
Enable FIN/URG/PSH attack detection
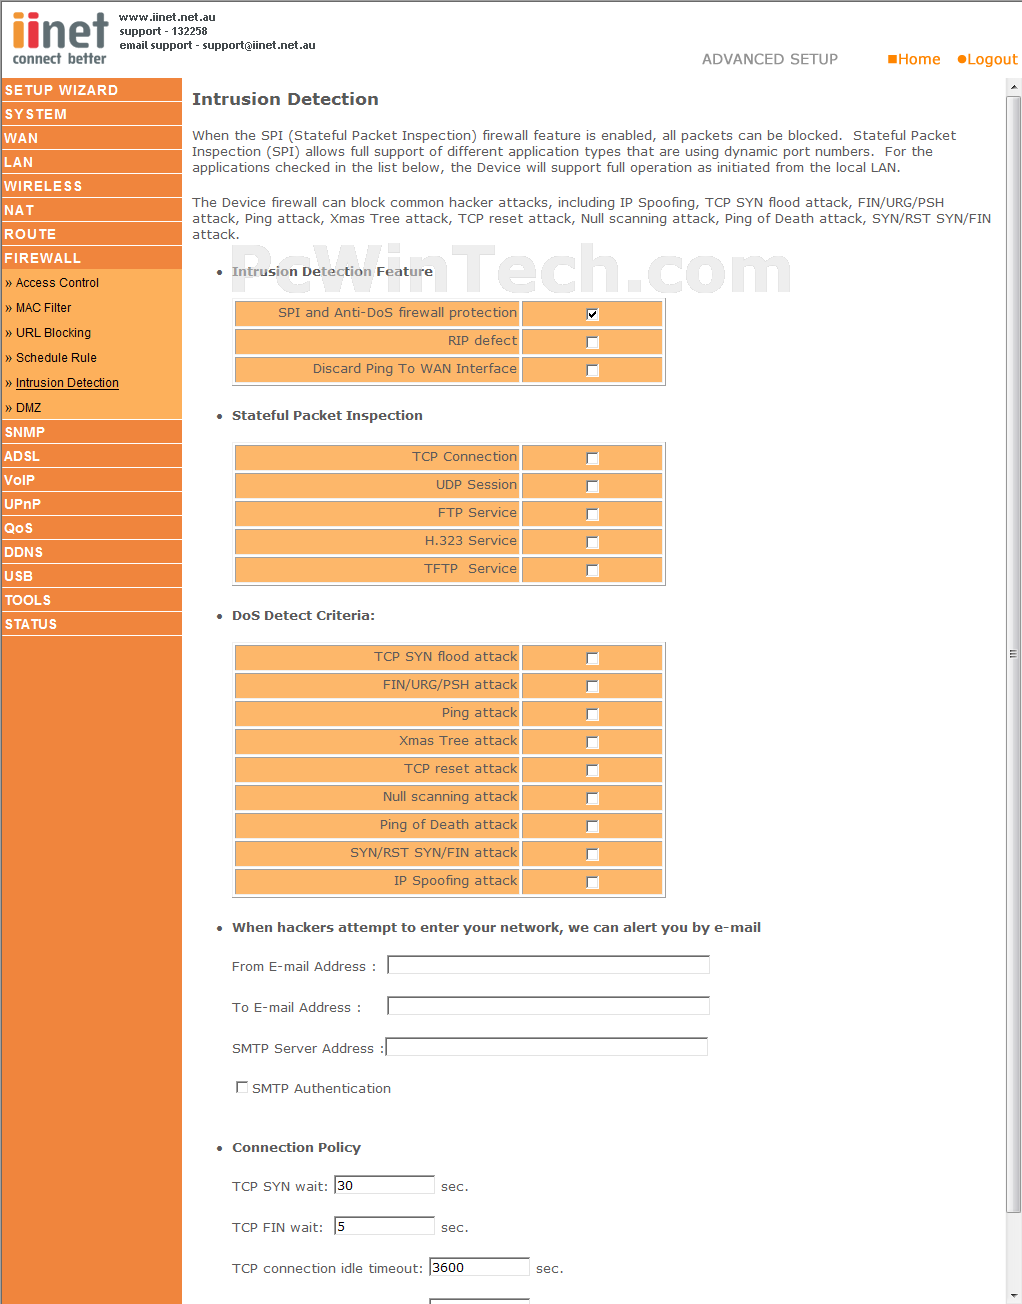coord(592,686)
